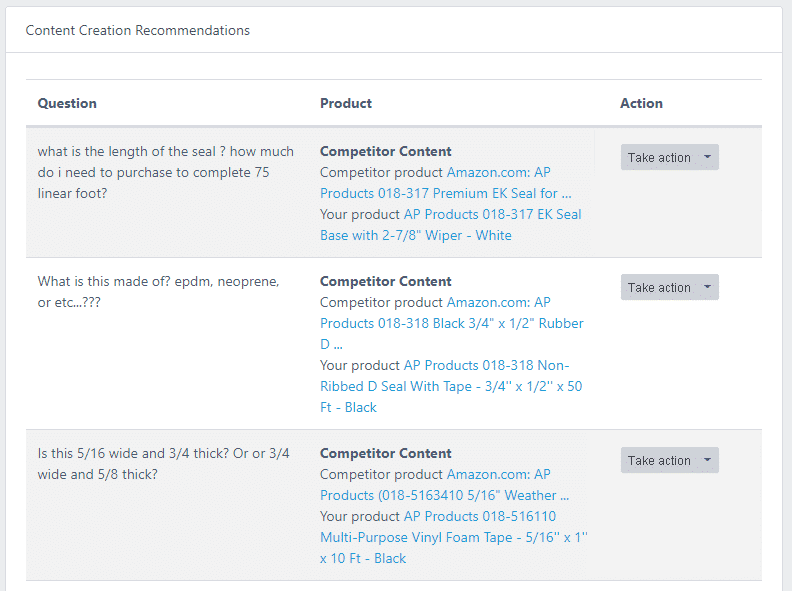Click Competitor Content label in third row
Image resolution: width=792 pixels, height=591 pixels.
tap(385, 453)
